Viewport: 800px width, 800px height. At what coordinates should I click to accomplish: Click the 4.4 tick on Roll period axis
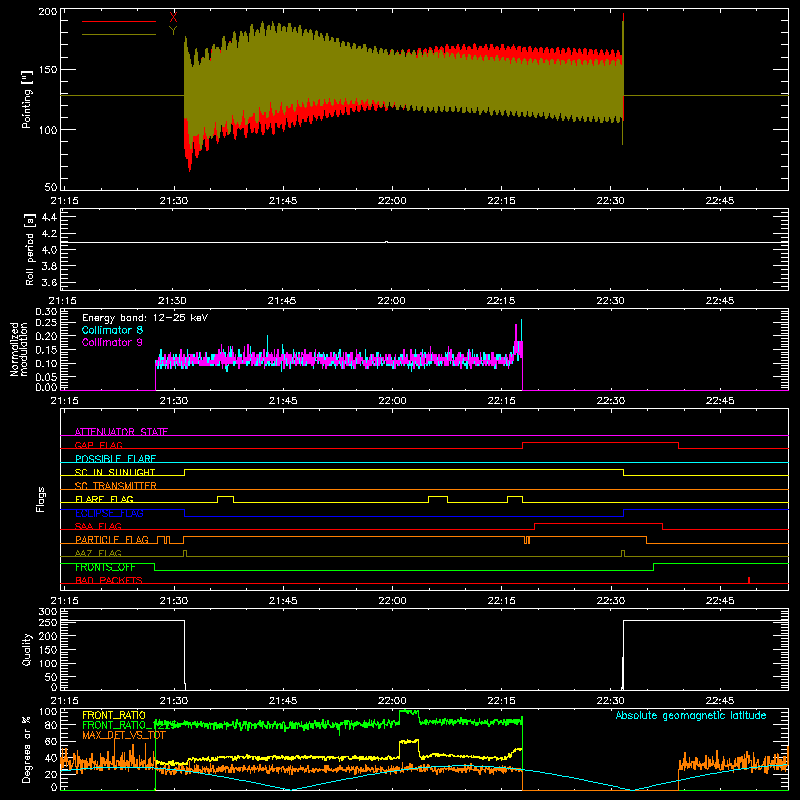(49, 217)
